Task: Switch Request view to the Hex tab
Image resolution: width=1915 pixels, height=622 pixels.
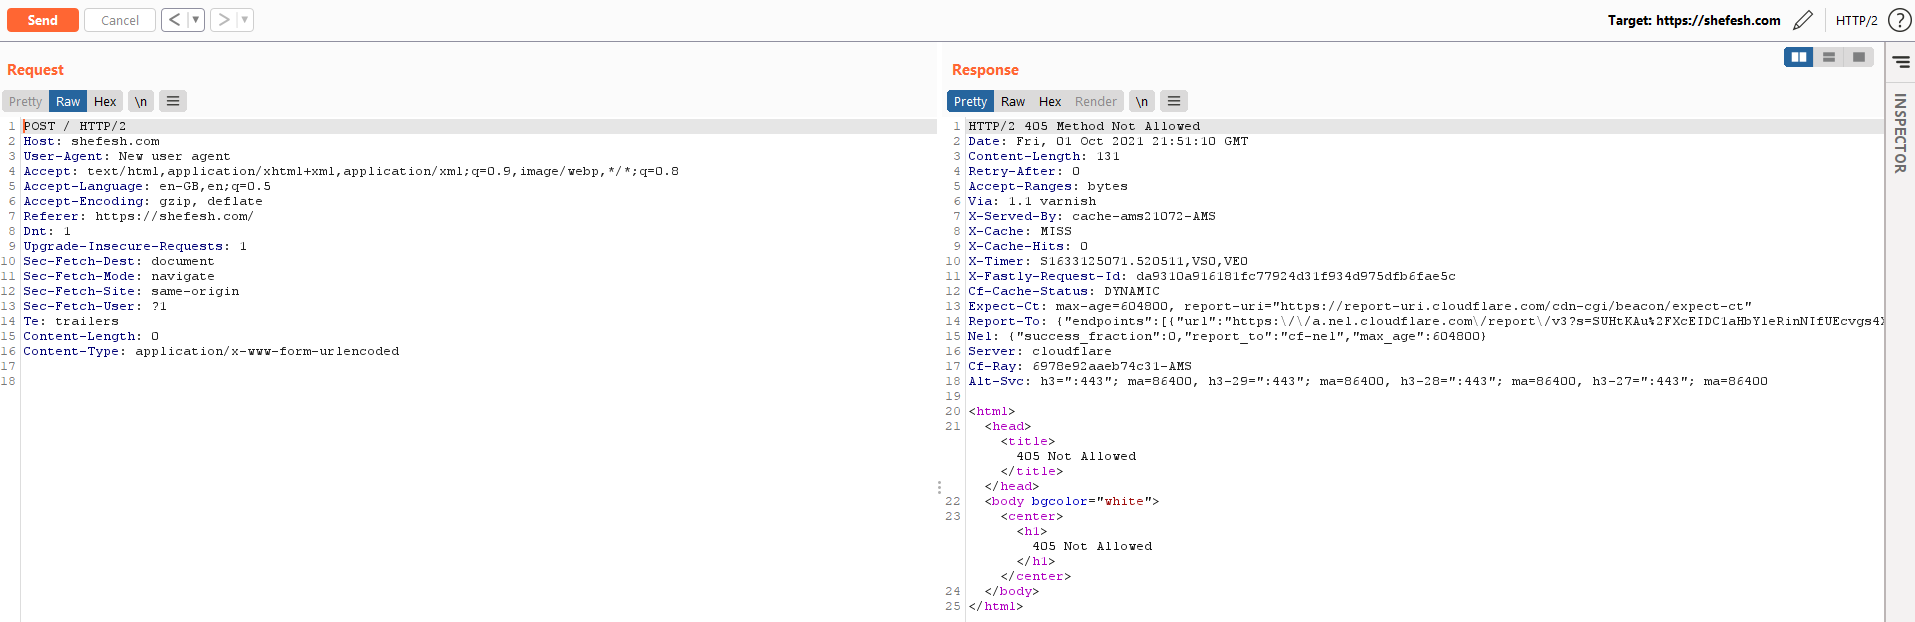Action: coord(105,101)
